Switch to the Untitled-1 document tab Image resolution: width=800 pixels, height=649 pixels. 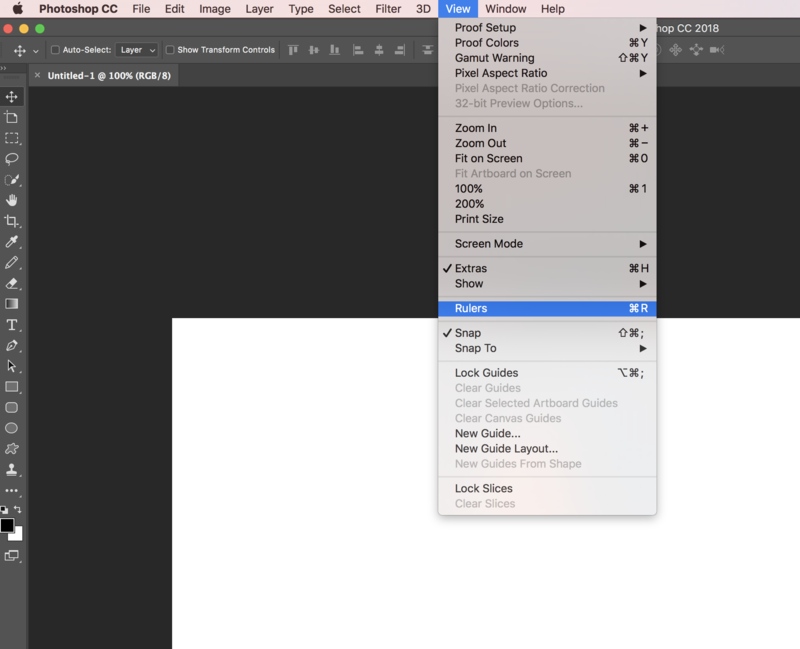coord(109,76)
